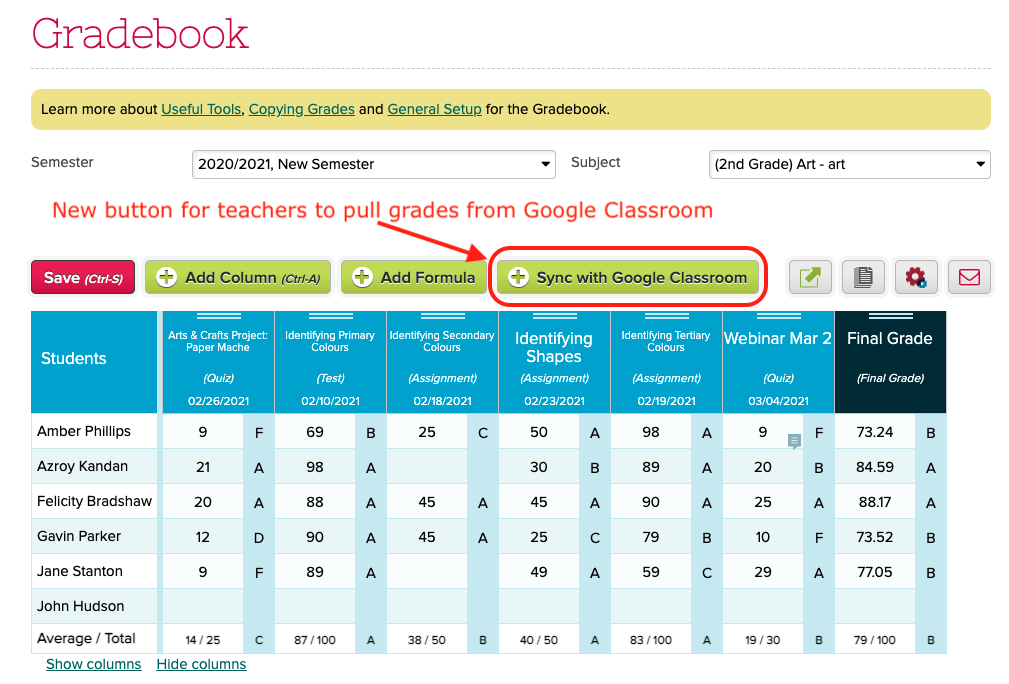Screen dimensions: 1009x684
Task: Edit Jane Stanton's Identifying Shapes score 49
Action: [539, 572]
